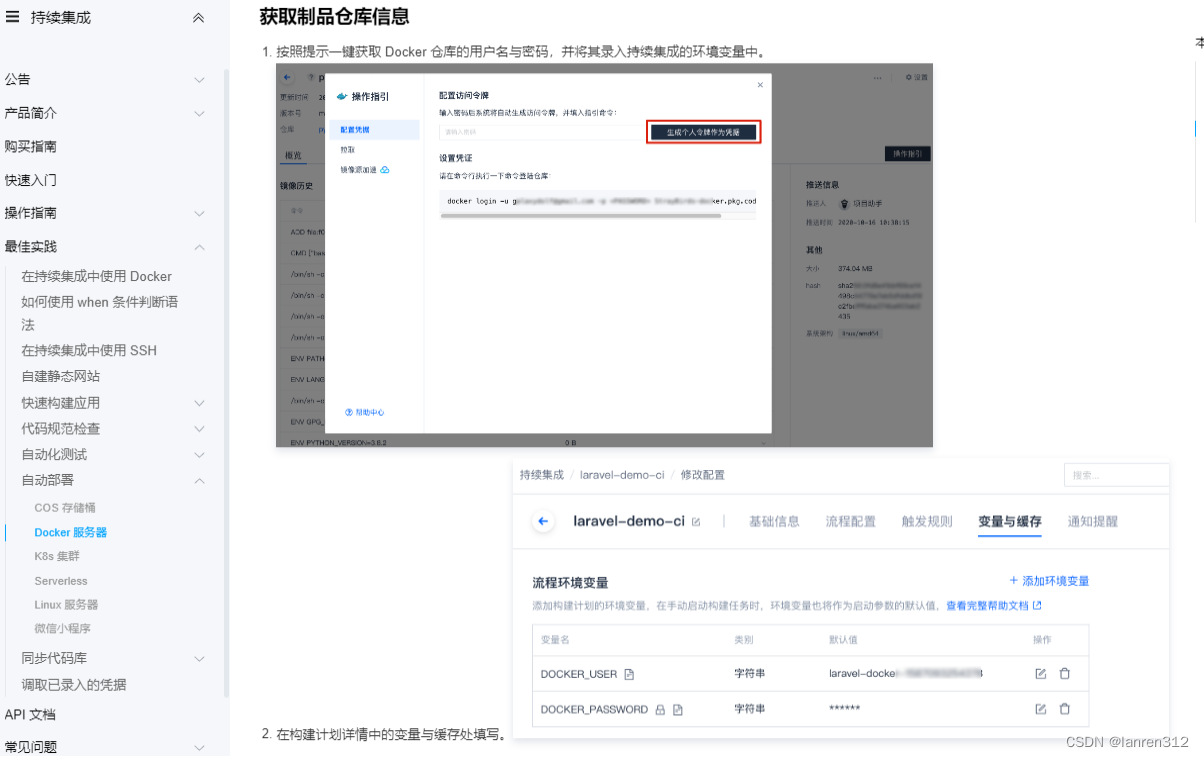The height and width of the screenshot is (757, 1204).
Task: Expand the 操作指南 section chevron
Action: [x=199, y=214]
